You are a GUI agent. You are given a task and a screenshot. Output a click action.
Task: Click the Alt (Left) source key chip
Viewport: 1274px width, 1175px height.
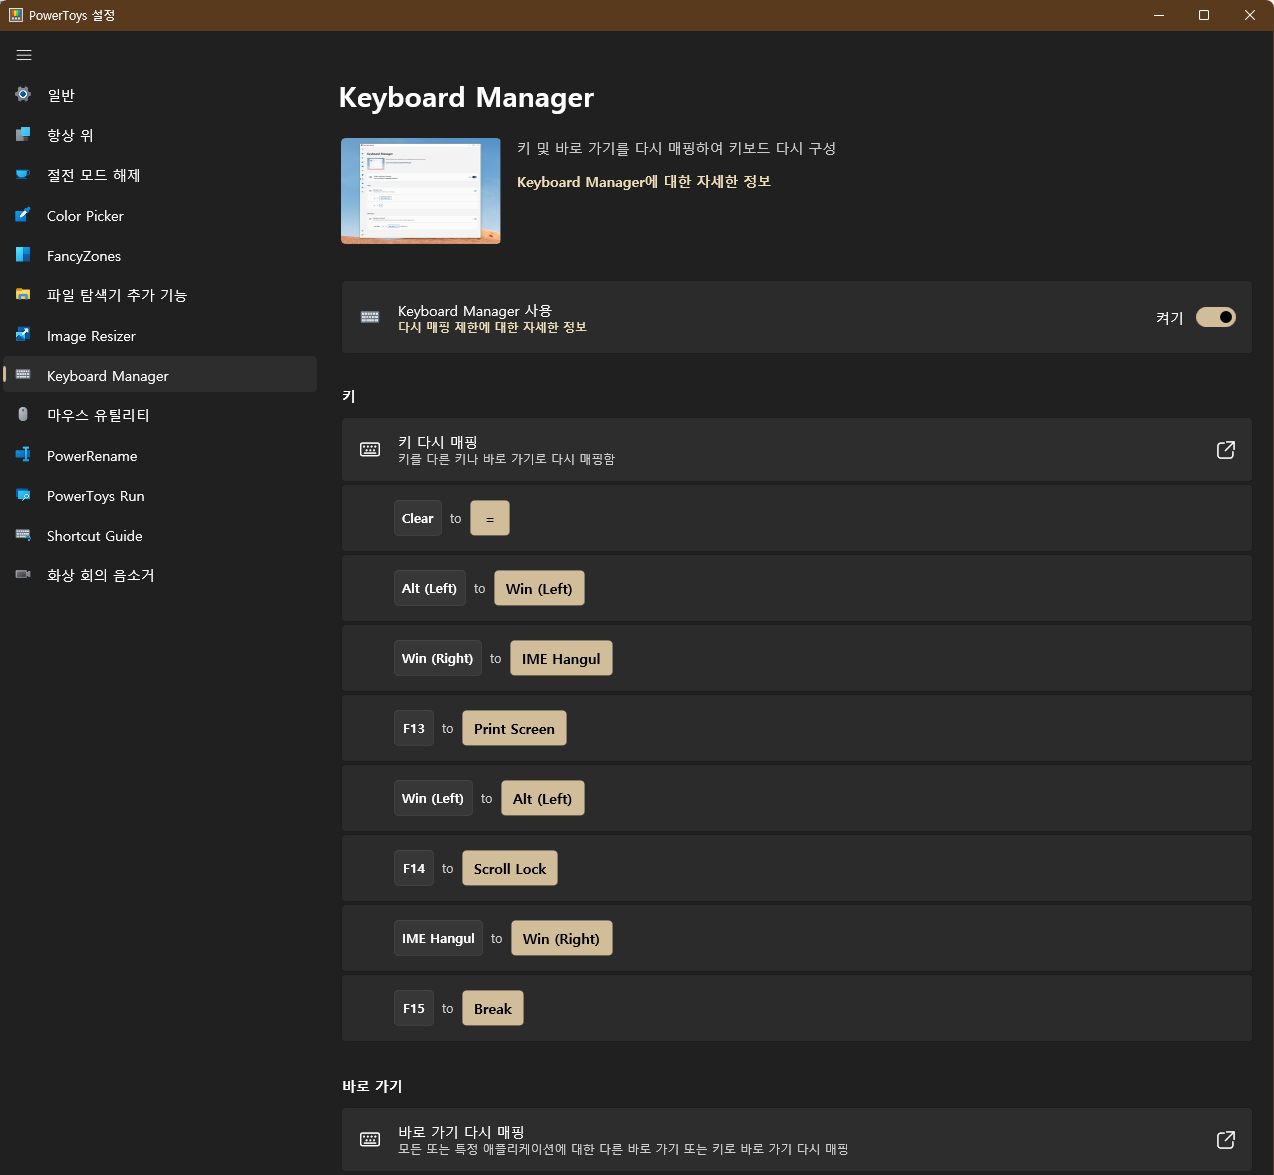tap(429, 588)
